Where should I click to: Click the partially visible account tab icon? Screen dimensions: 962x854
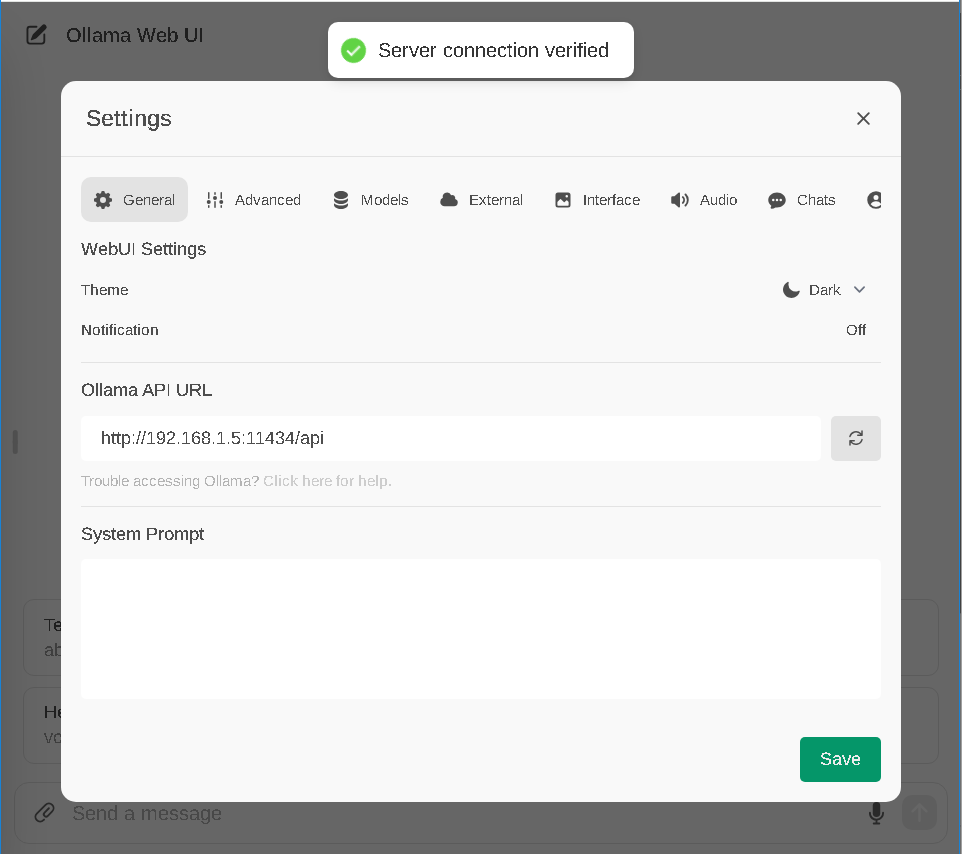click(x=874, y=199)
